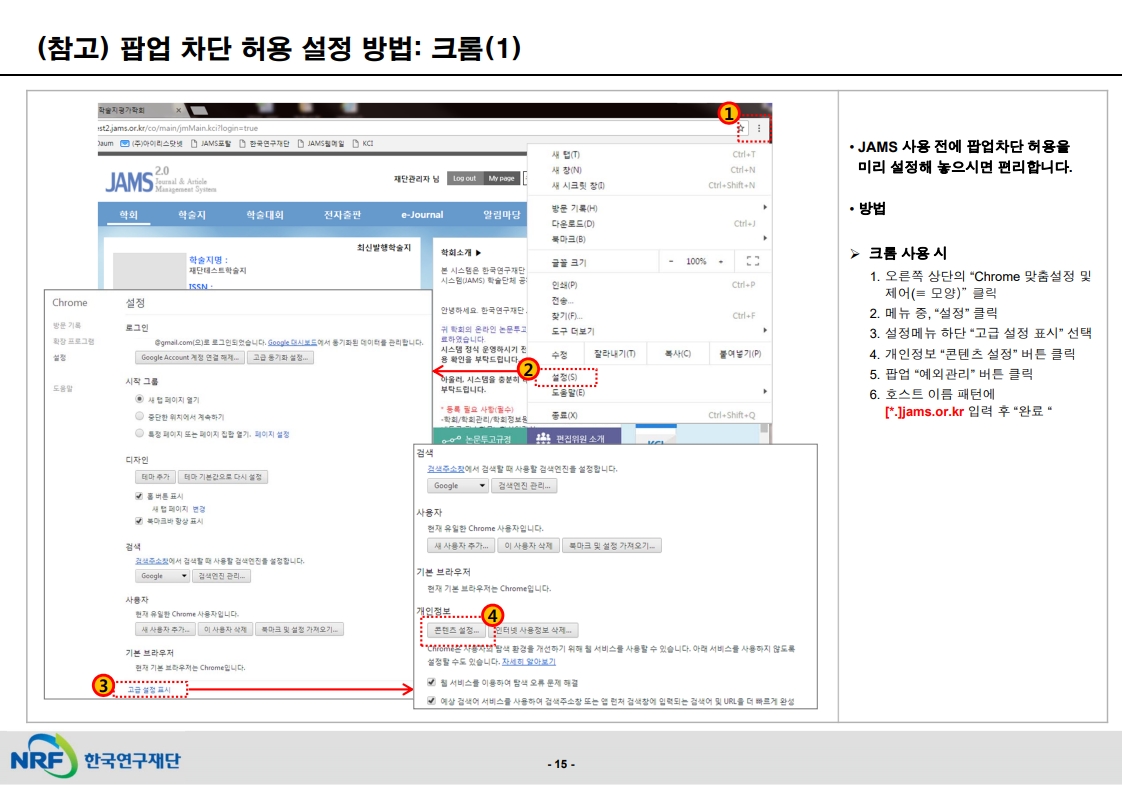Select the 특정 페이지 또는 페이지 집합 열기 radio
Image resolution: width=1122 pixels, height=793 pixels.
(140, 433)
